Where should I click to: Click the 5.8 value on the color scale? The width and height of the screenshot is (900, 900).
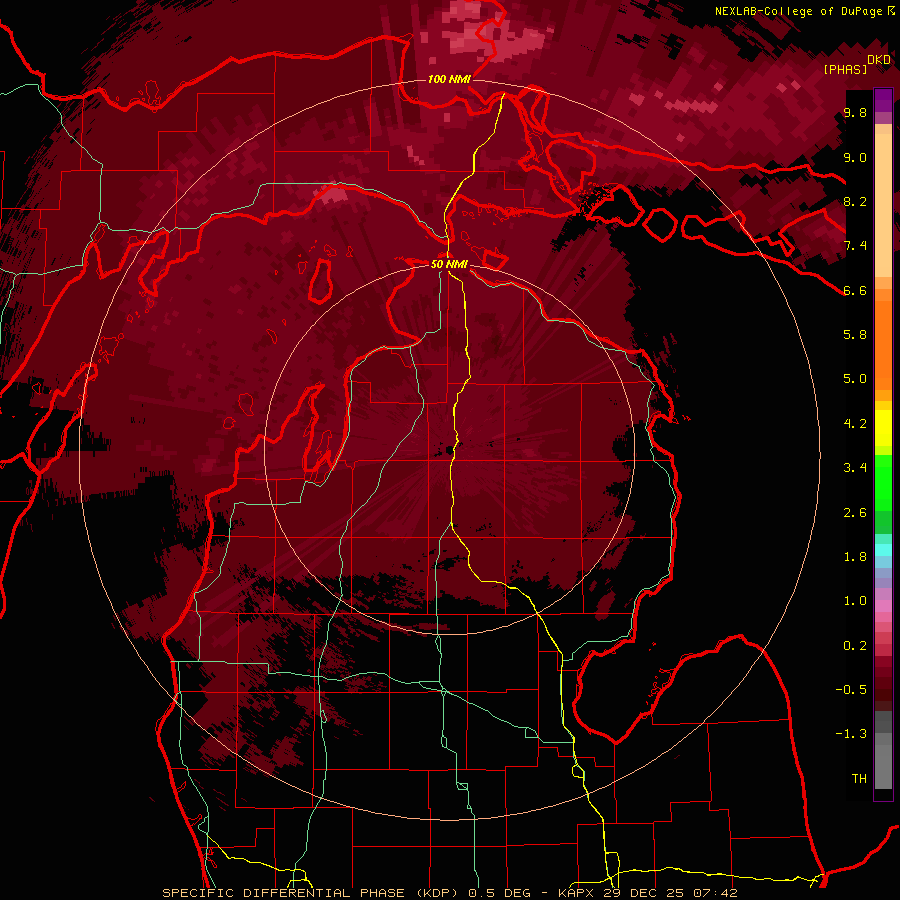tap(855, 335)
